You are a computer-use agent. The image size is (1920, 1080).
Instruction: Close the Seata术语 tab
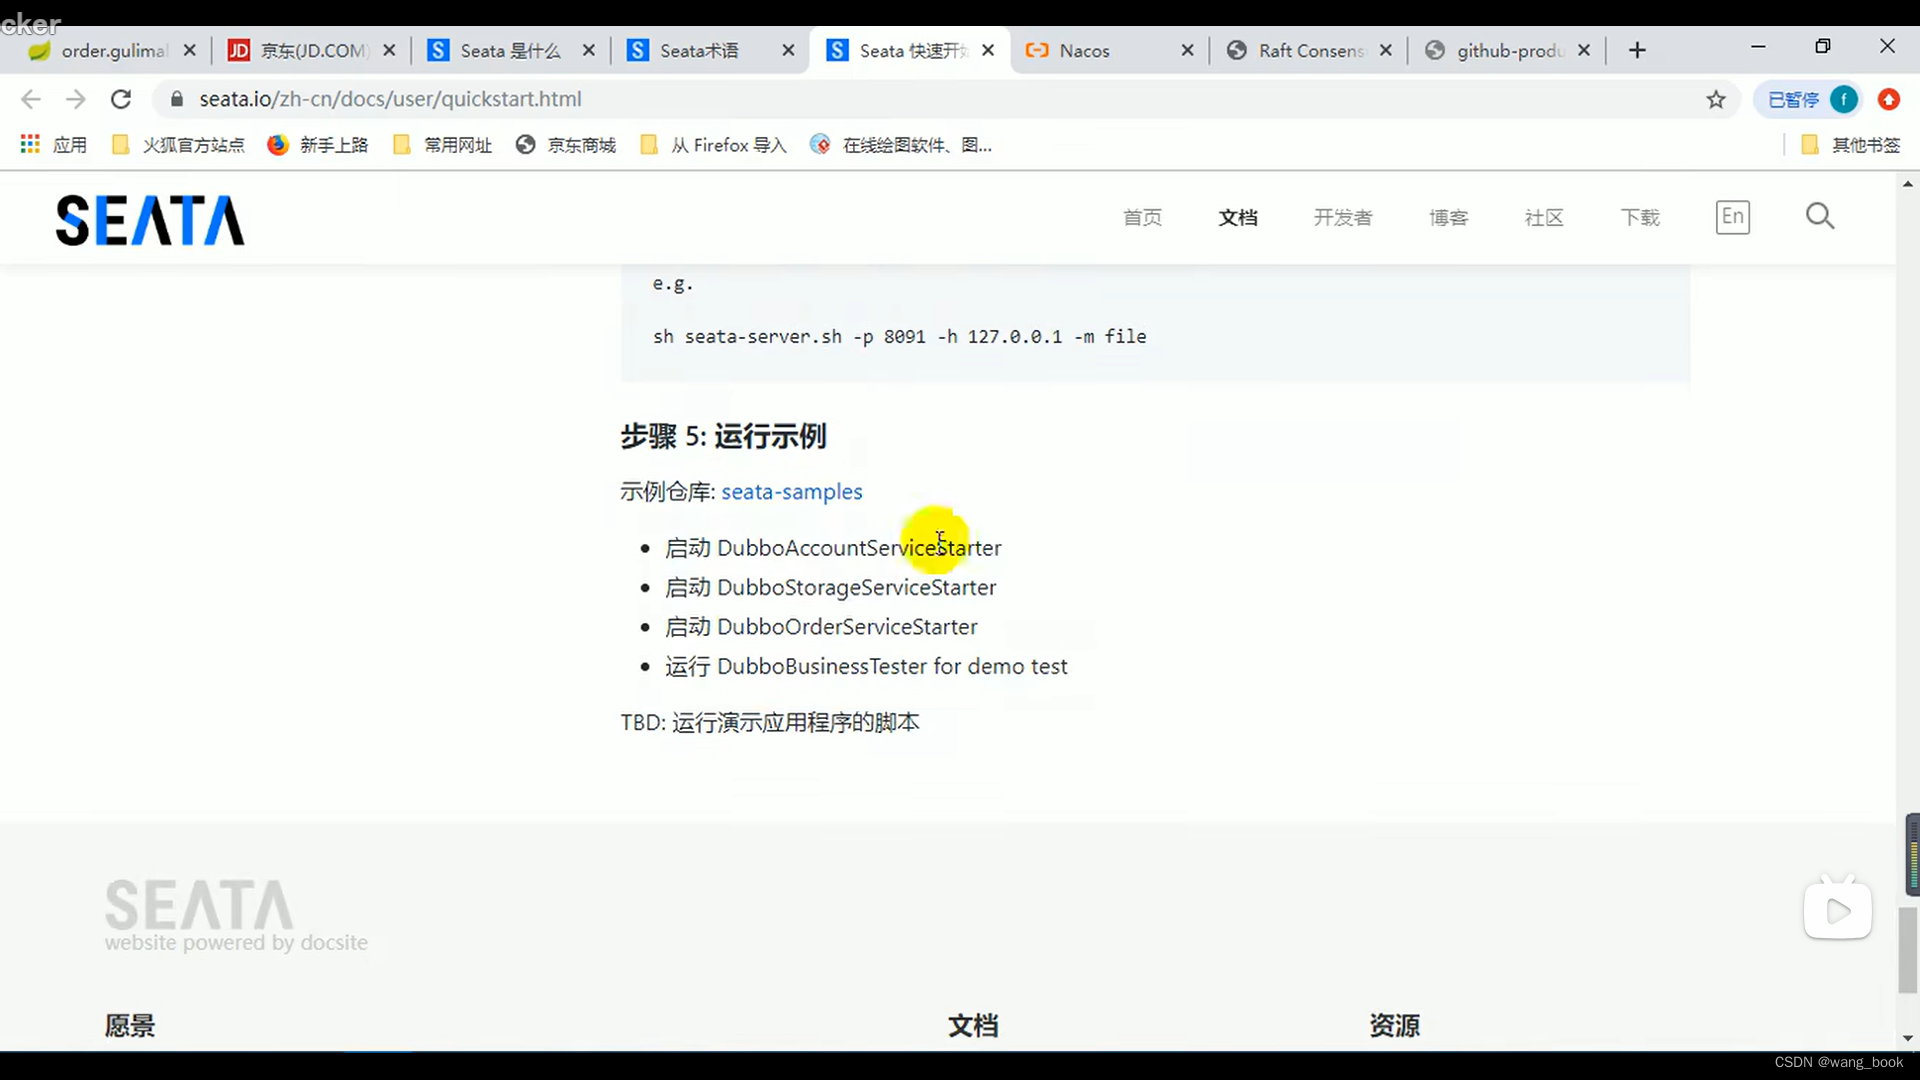(x=788, y=50)
